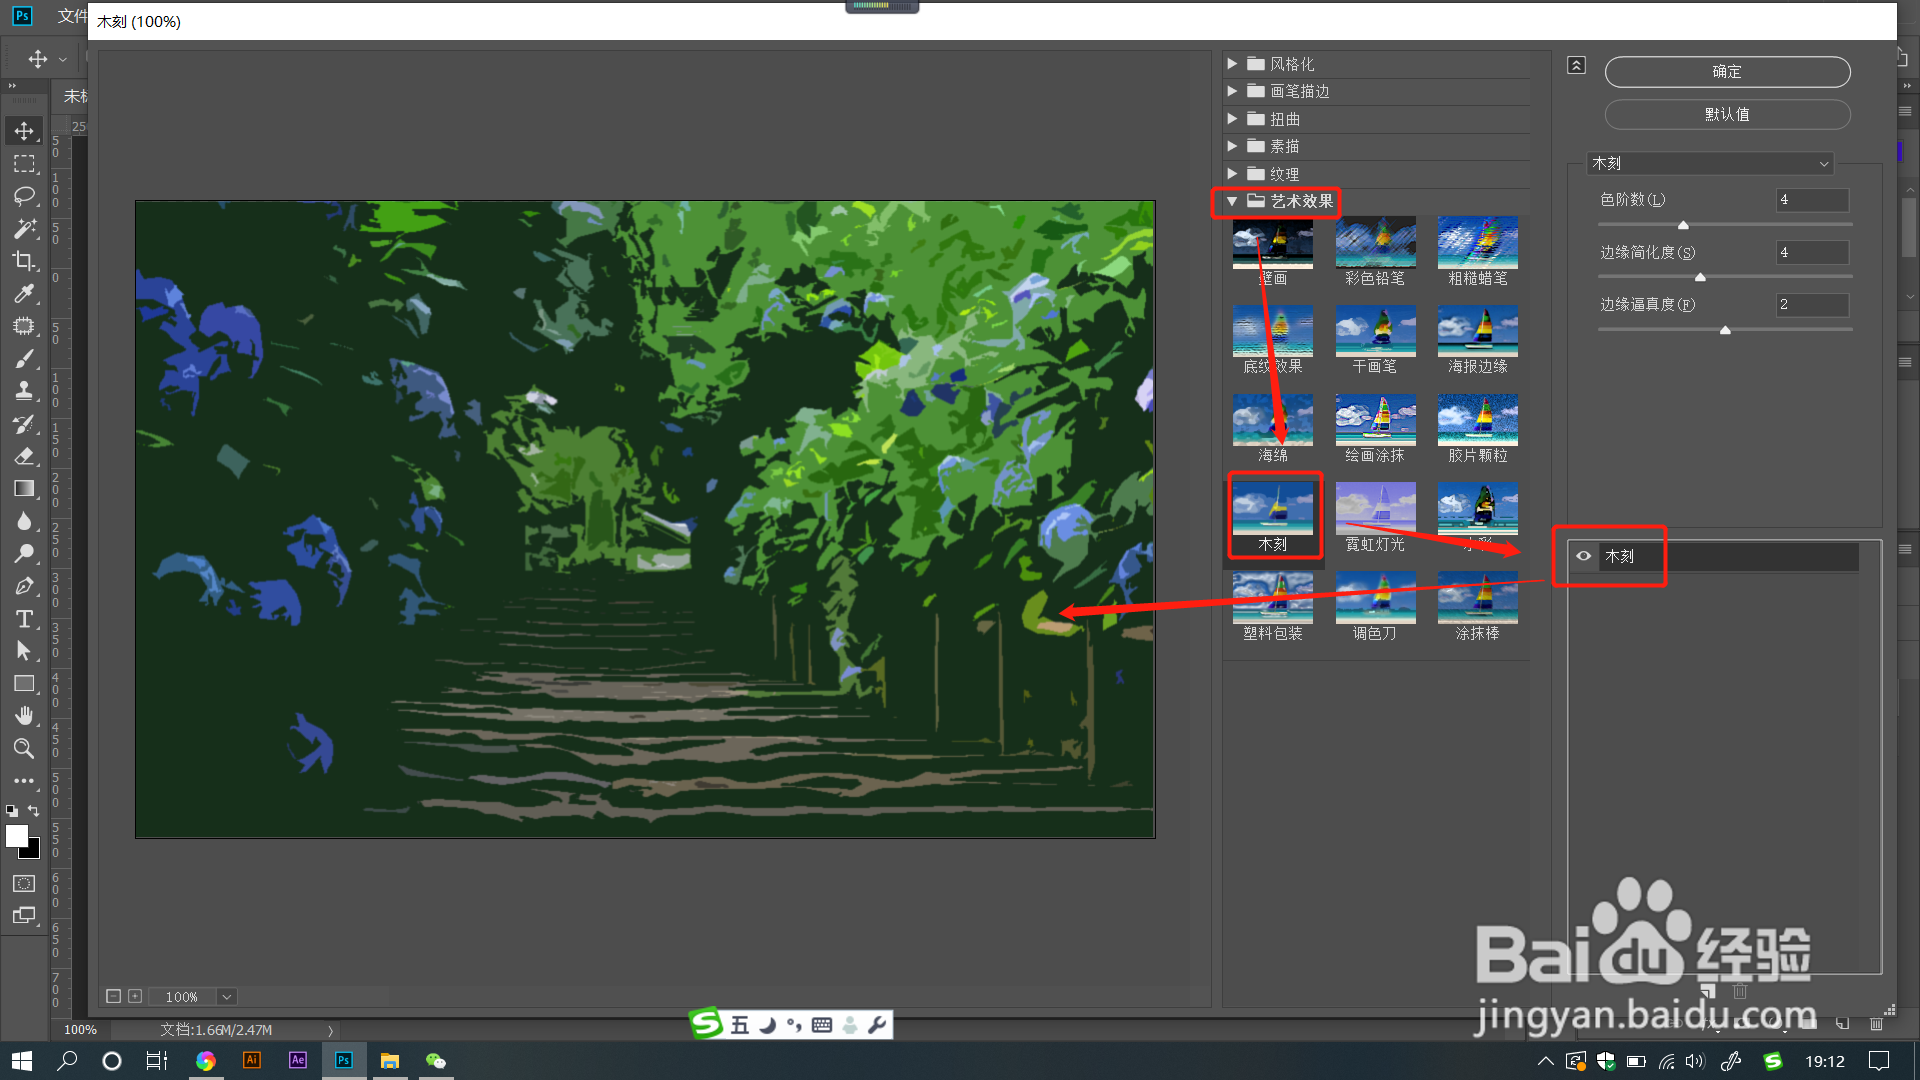The image size is (1920, 1080).
Task: Expand the 风格化 filter folder
Action: (1232, 64)
